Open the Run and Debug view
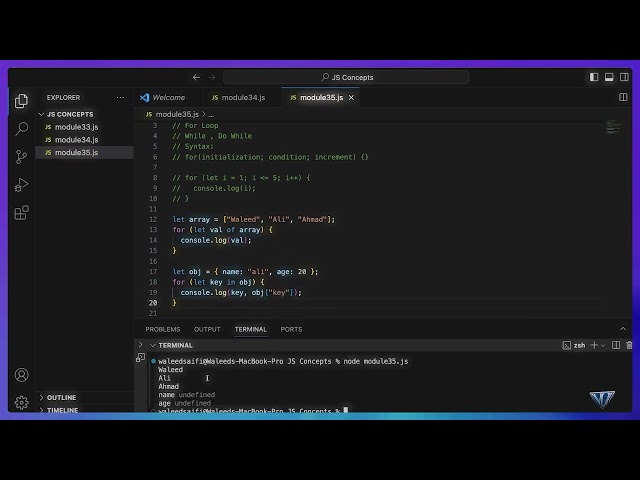Image resolution: width=640 pixels, height=480 pixels. coord(21,185)
